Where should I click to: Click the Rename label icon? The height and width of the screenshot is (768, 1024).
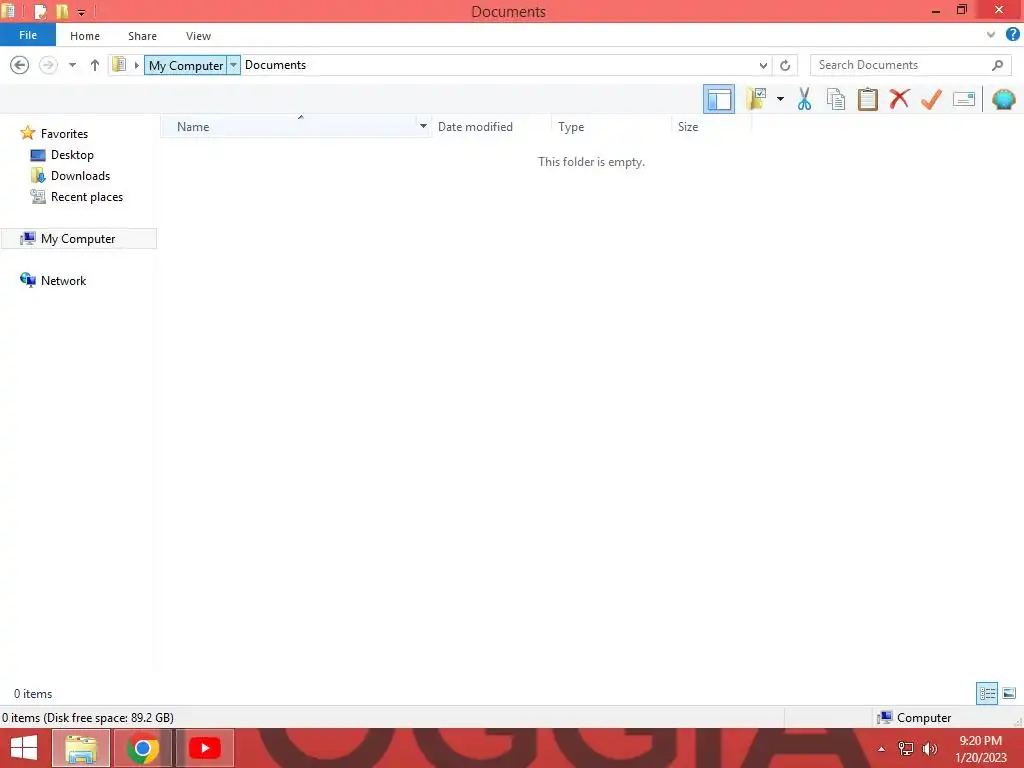click(963, 99)
